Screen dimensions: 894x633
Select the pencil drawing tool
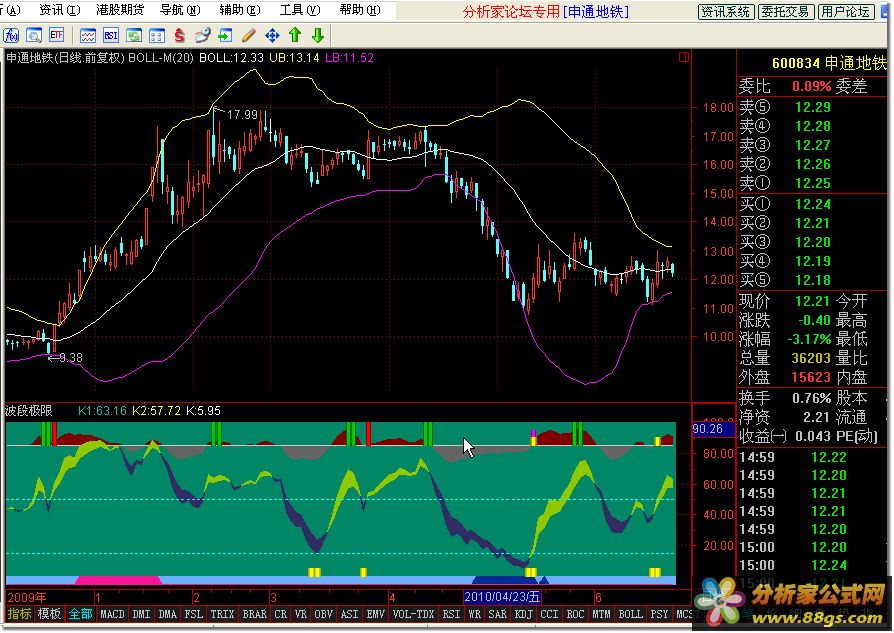249,35
